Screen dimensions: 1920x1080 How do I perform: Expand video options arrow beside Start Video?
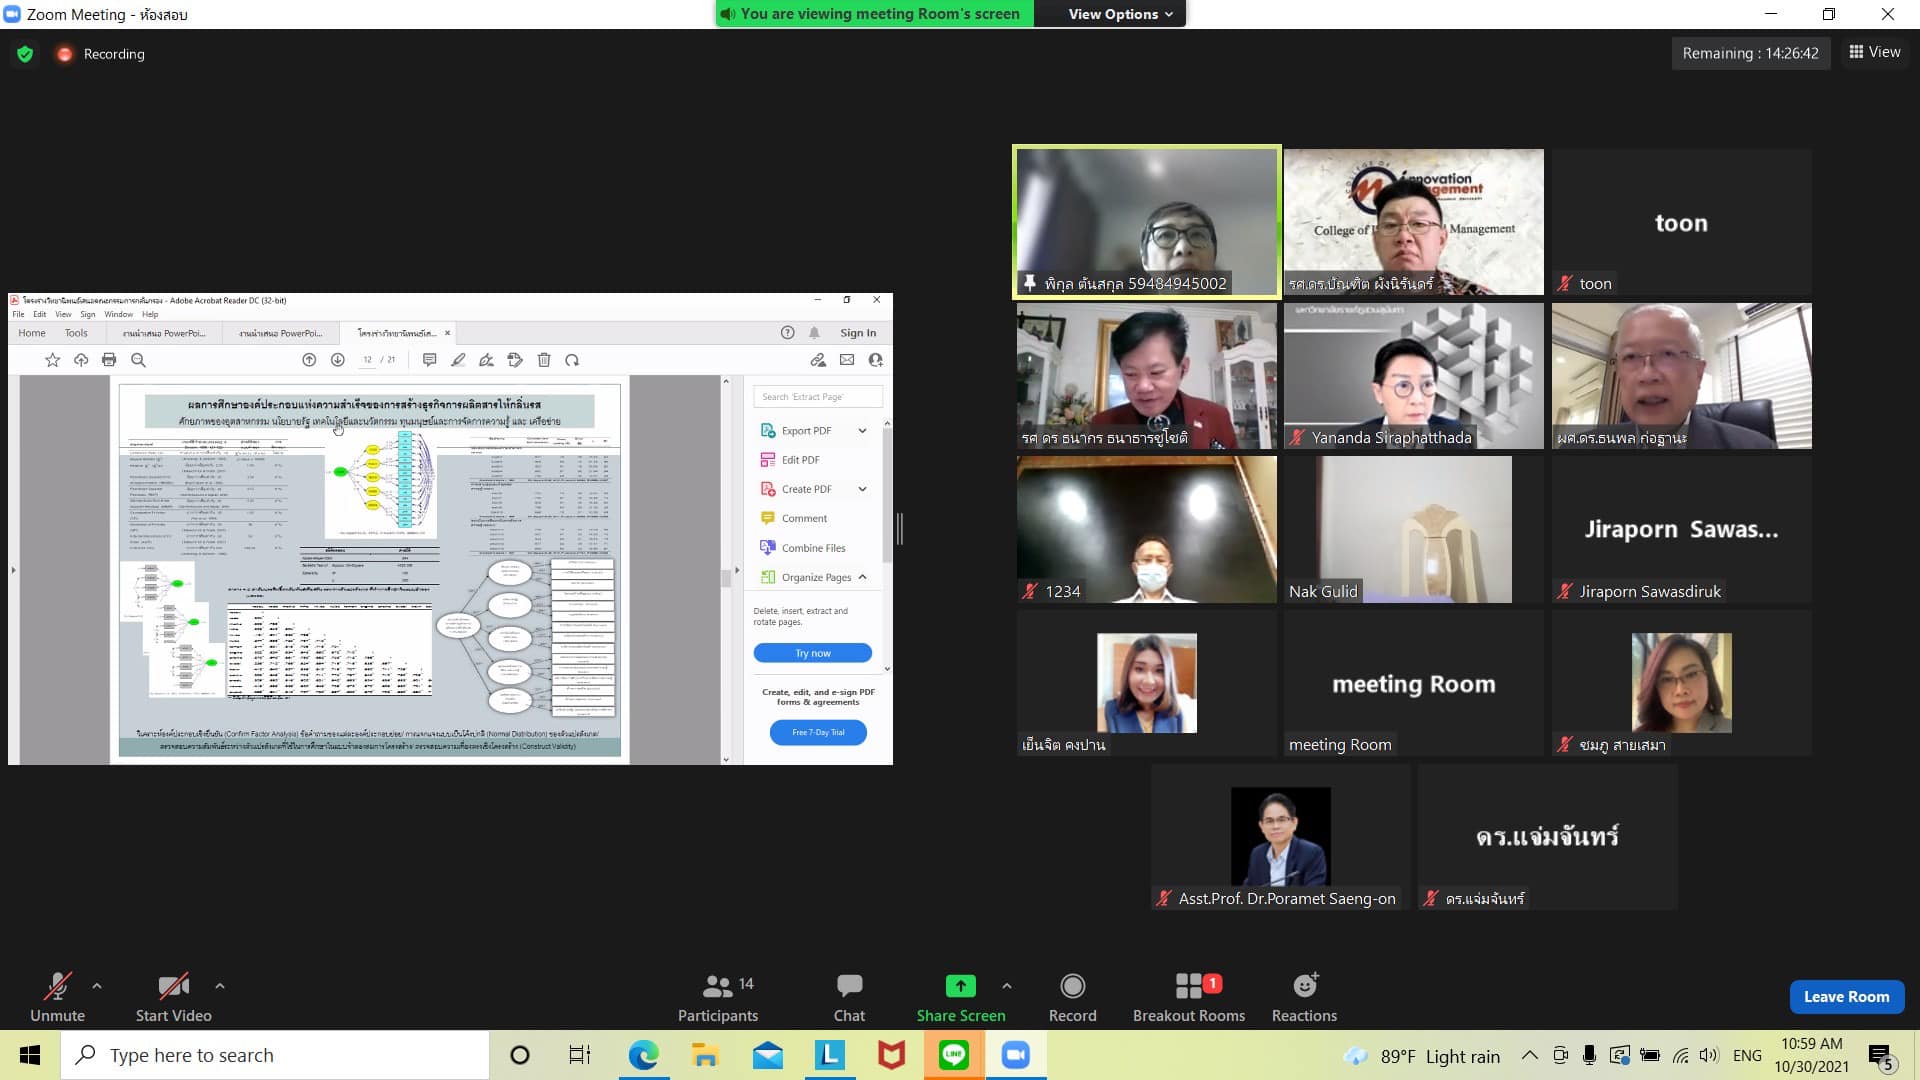220,986
